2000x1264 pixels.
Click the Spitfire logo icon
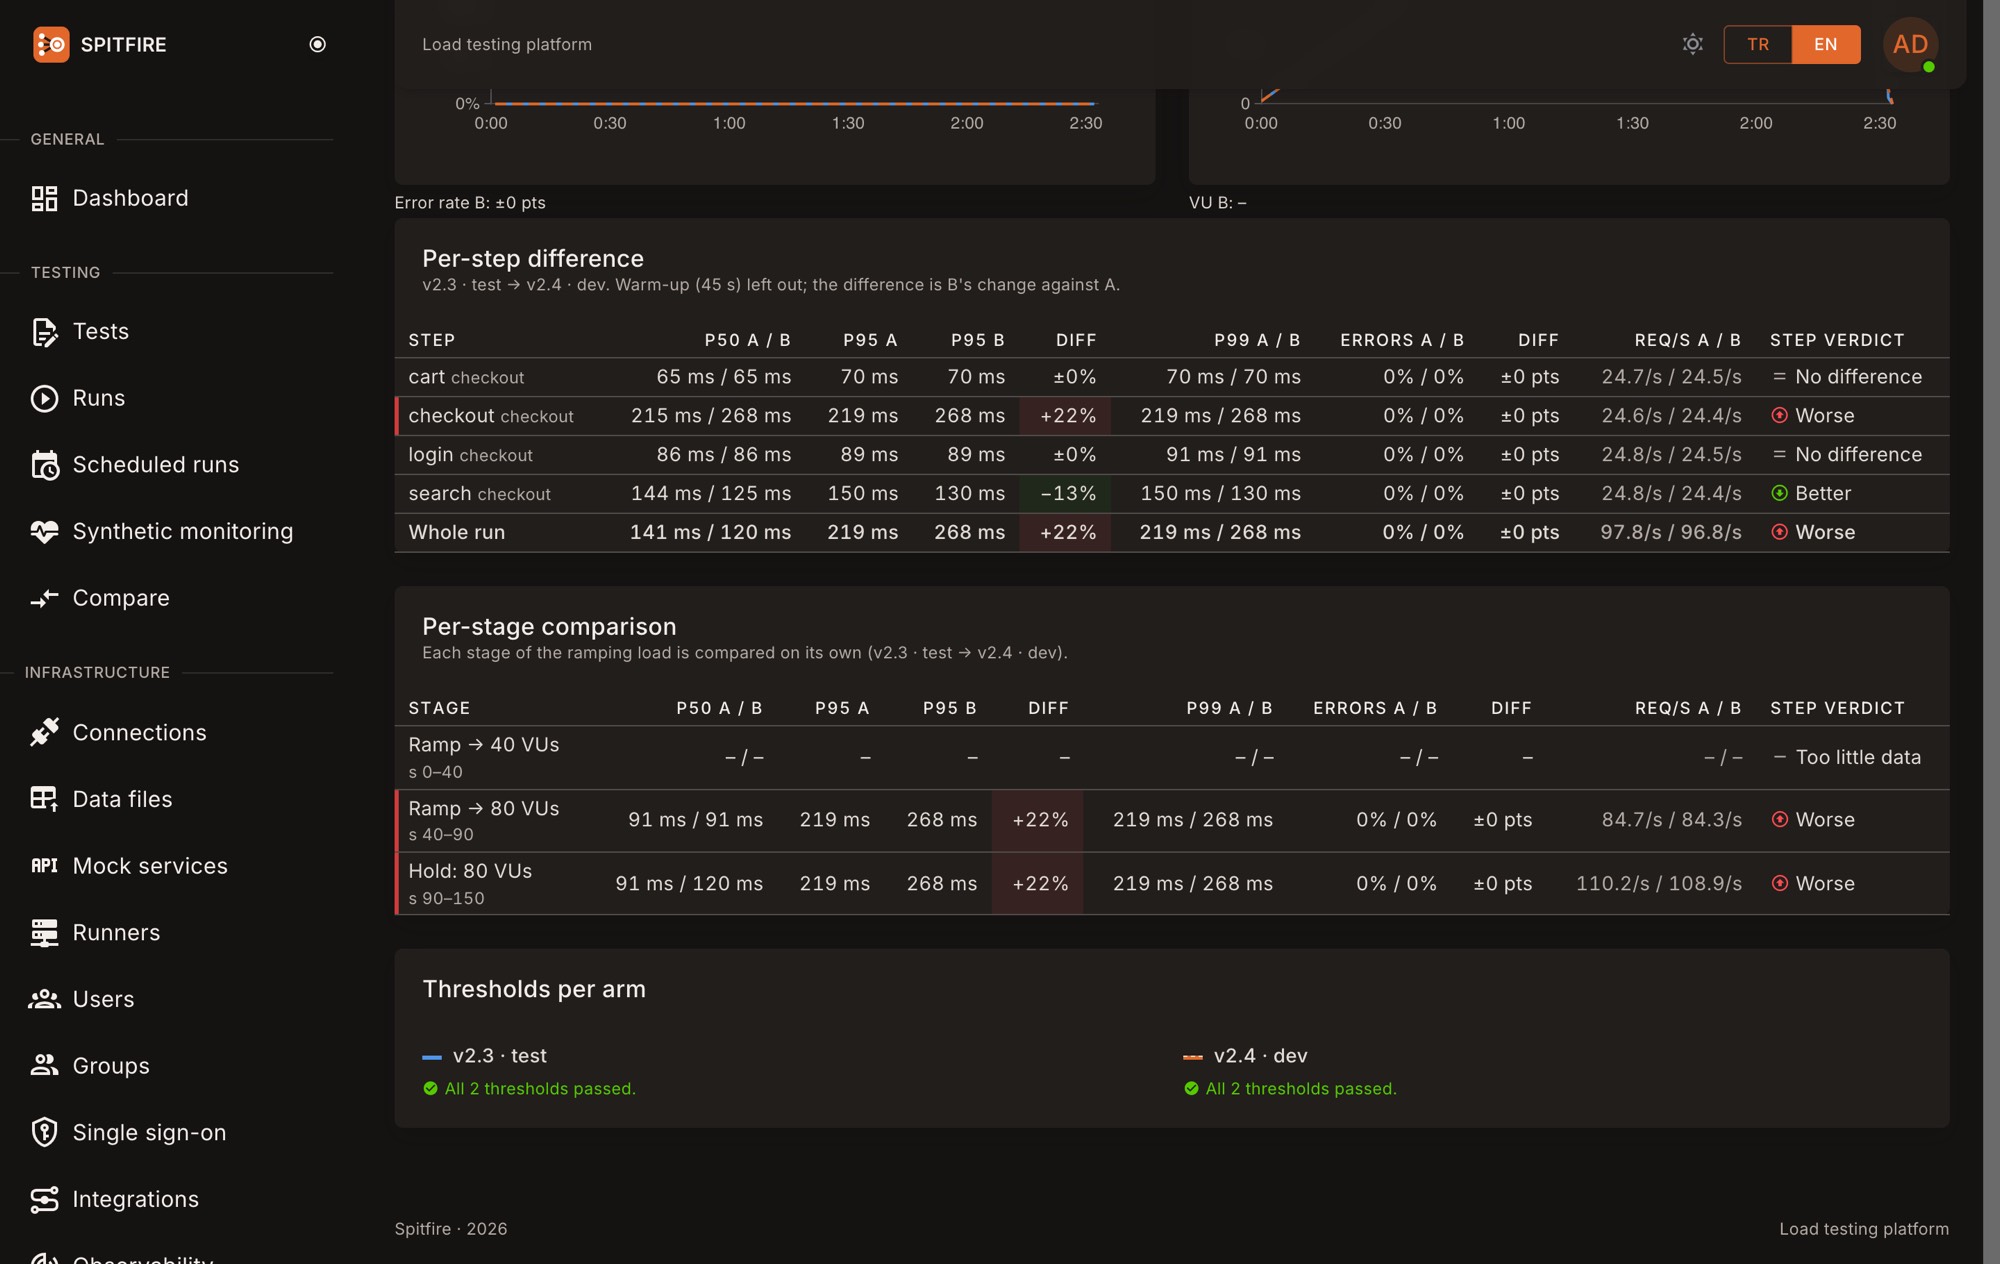pyautogui.click(x=51, y=44)
